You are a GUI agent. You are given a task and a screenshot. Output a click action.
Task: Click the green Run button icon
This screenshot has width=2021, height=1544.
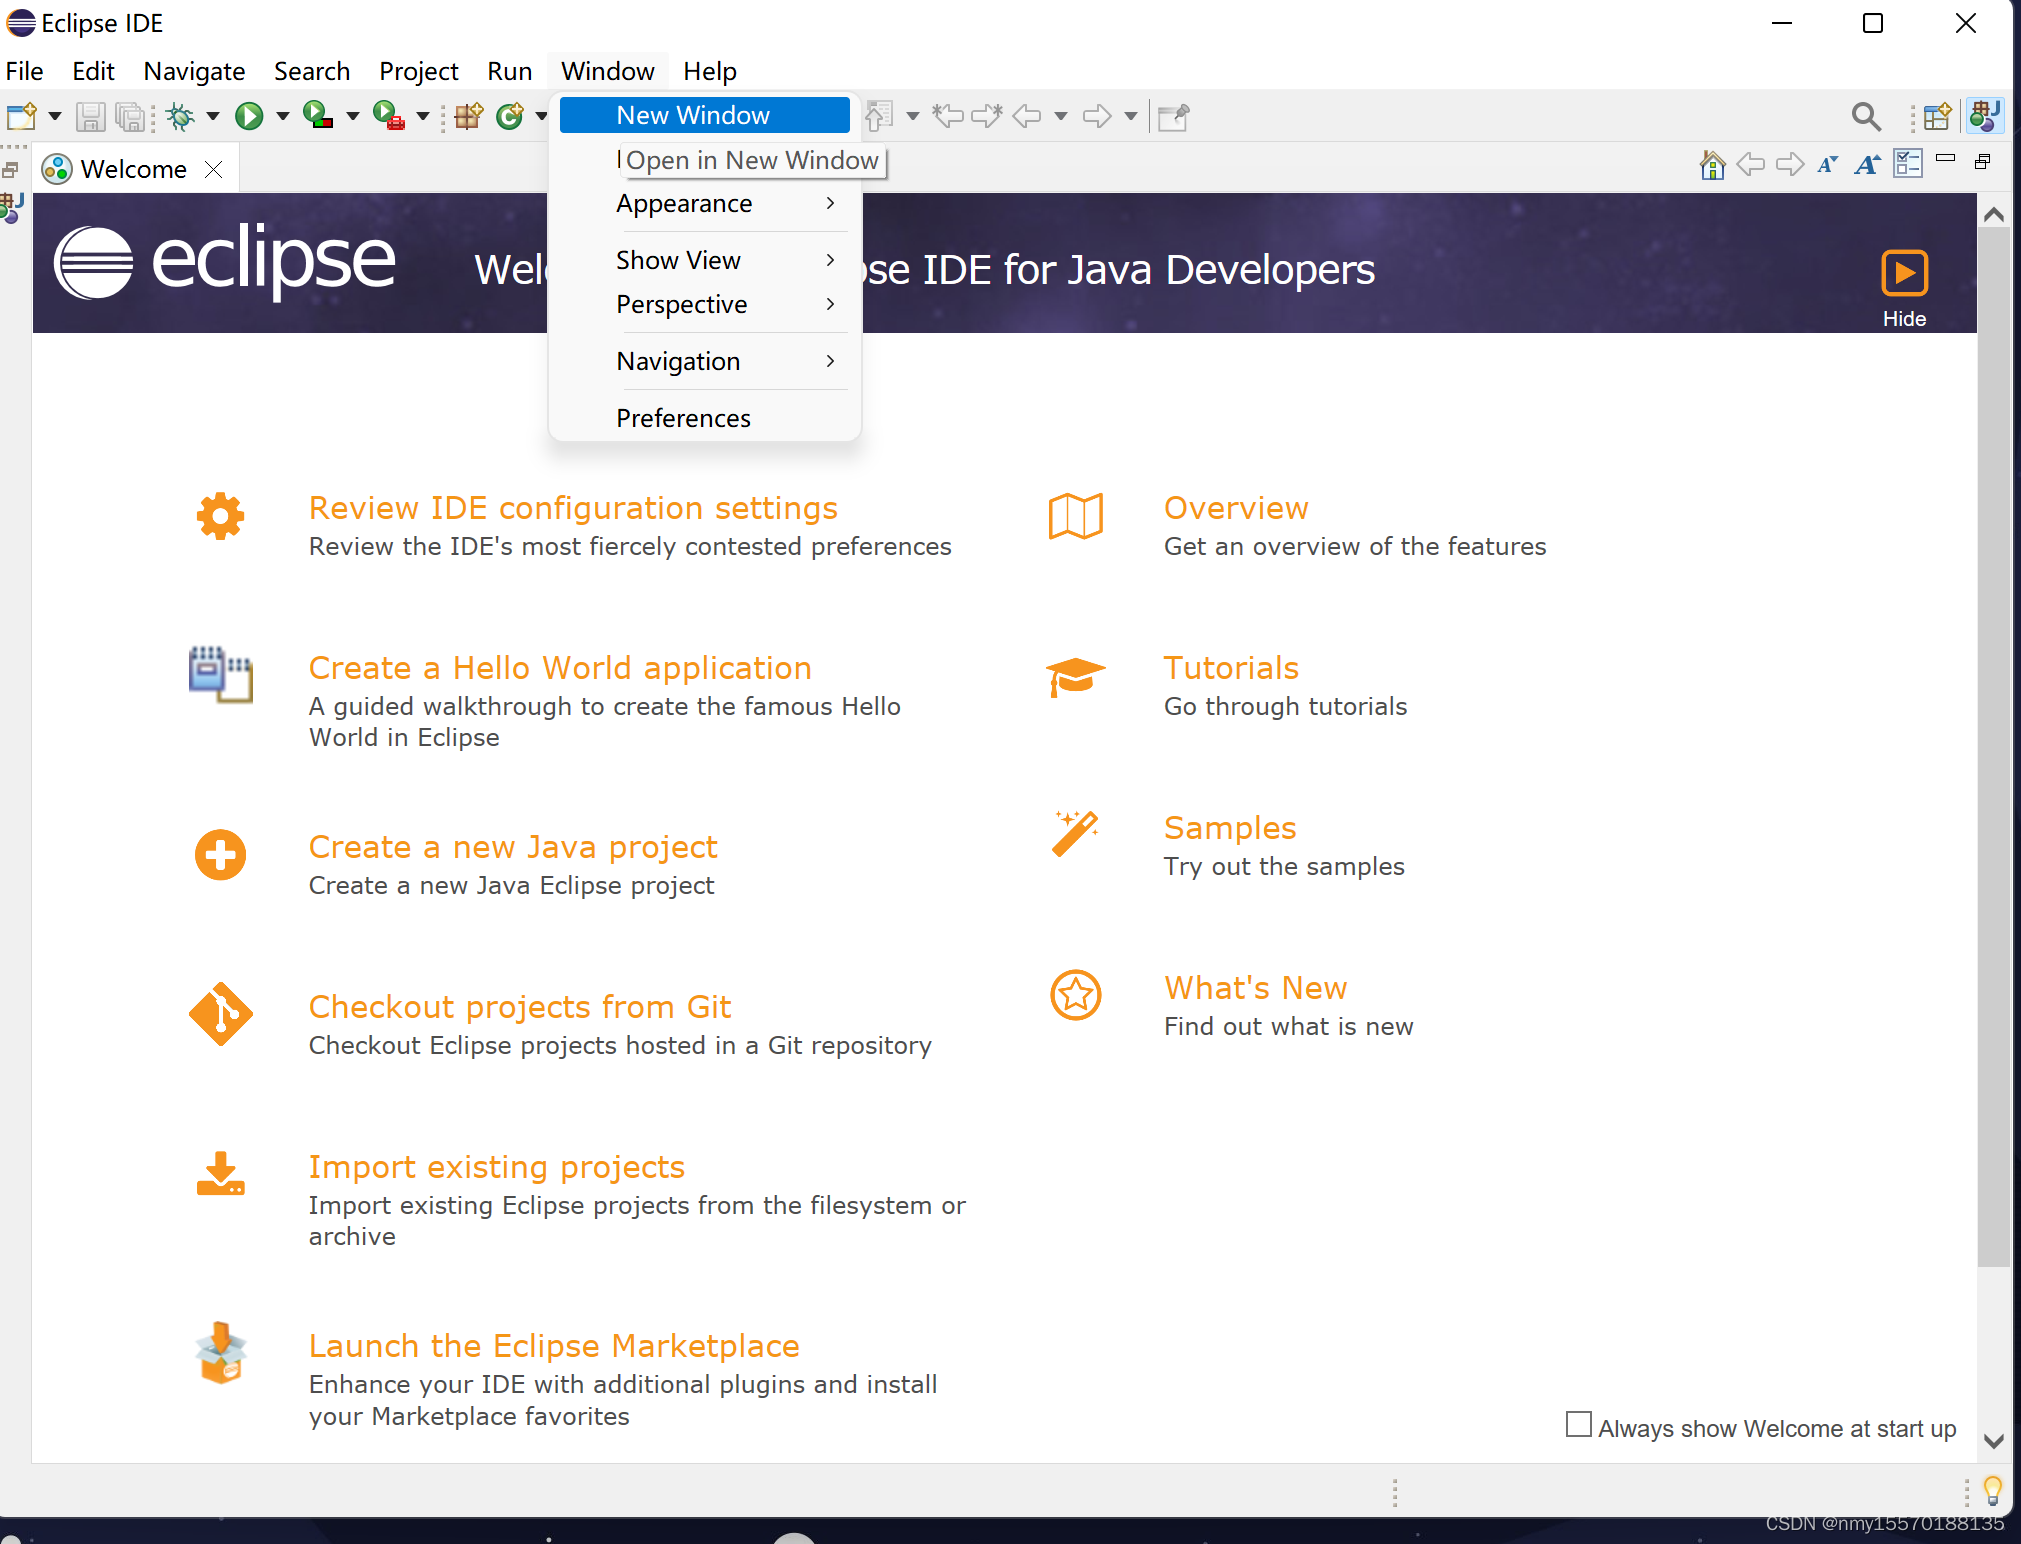coord(248,116)
